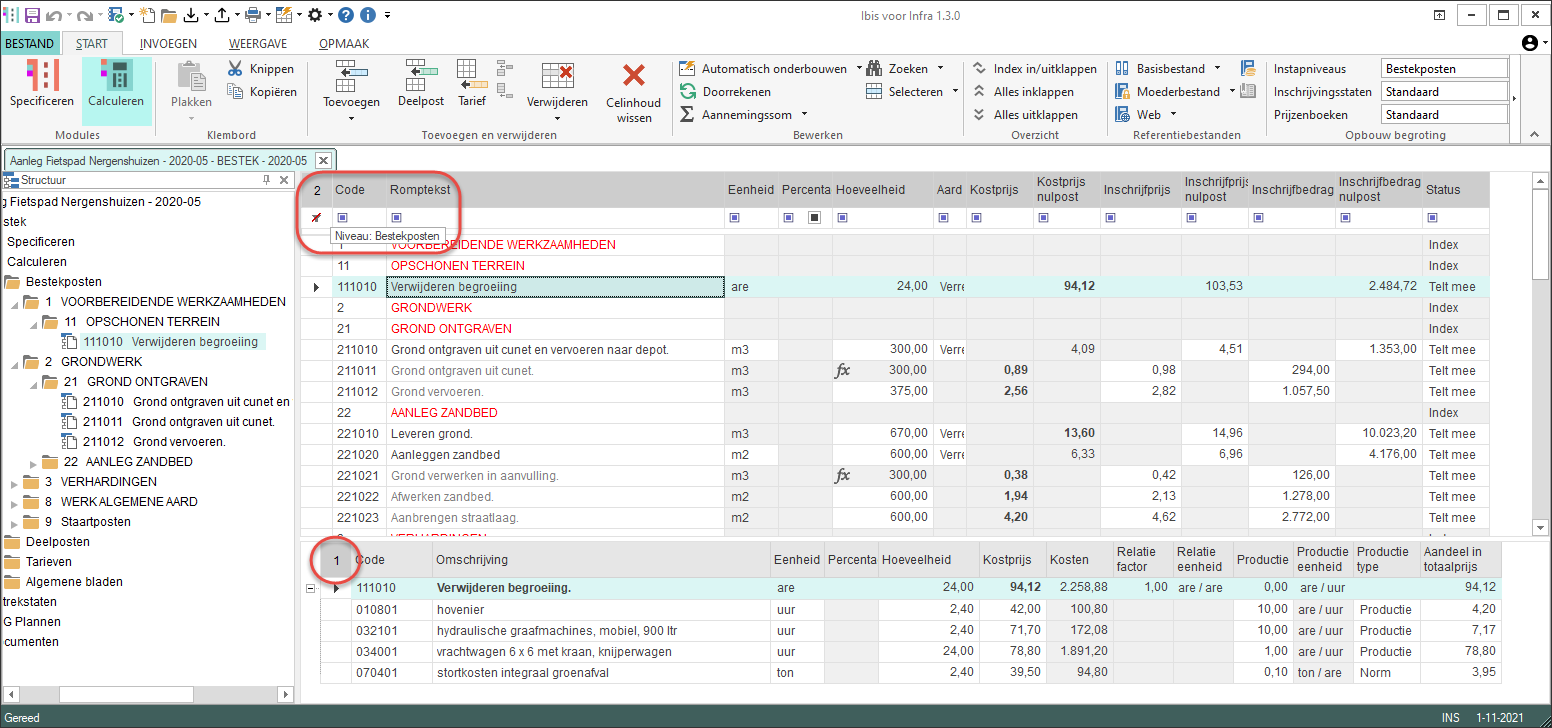Select the Tarieven folder in the tree

pyautogui.click(x=49, y=562)
